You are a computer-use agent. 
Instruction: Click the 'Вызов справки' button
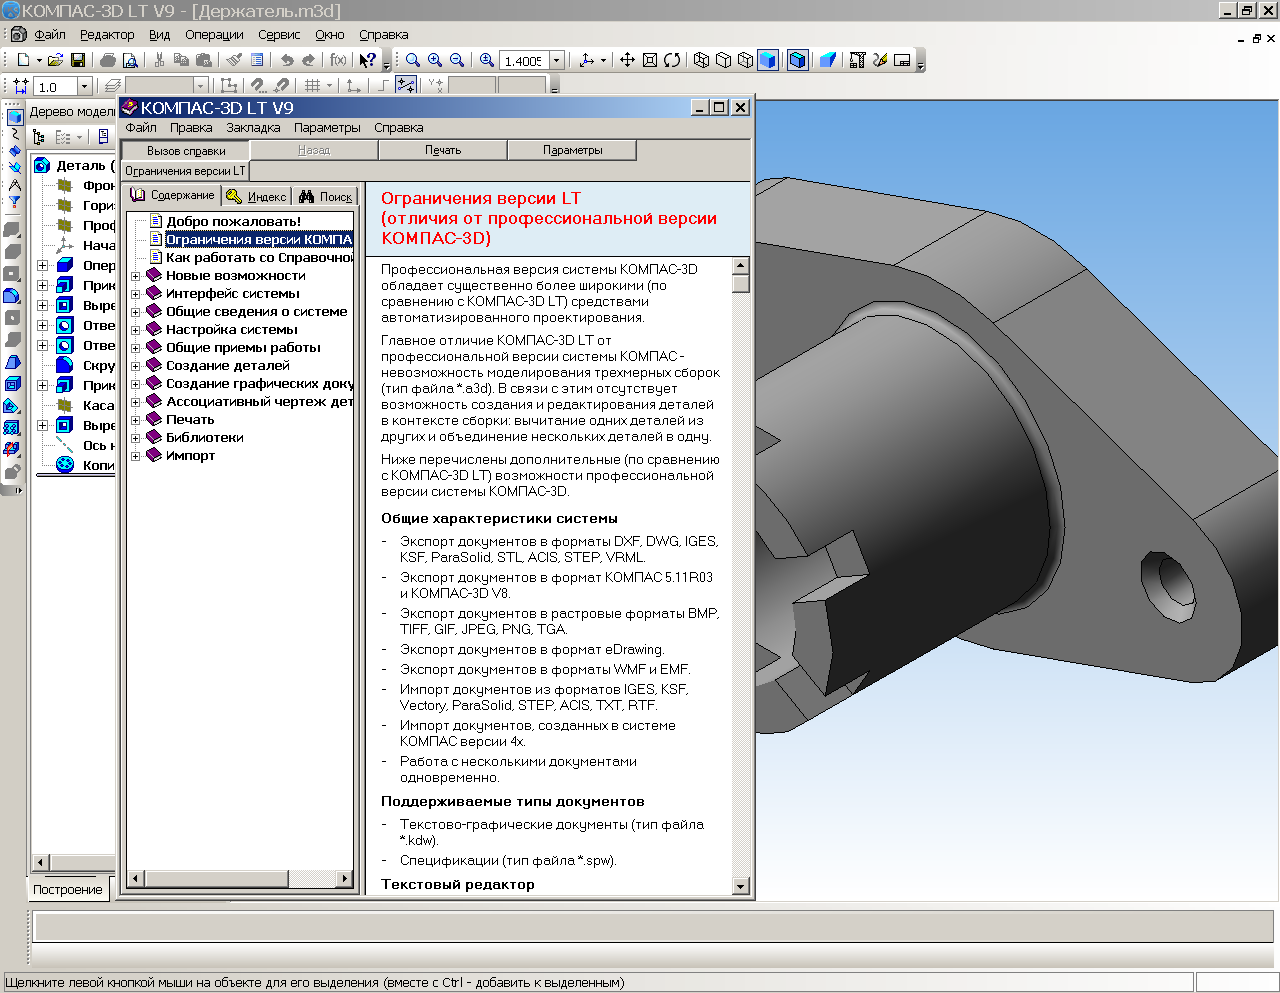coord(186,151)
